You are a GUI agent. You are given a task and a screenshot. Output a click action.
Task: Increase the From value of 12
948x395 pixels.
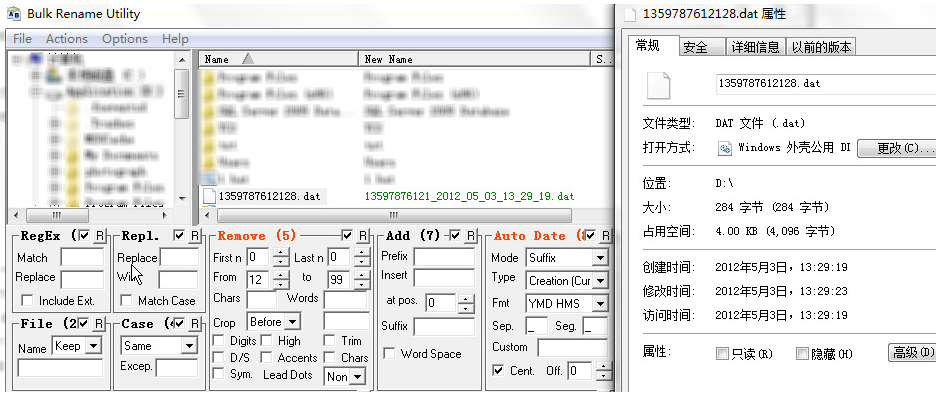pyautogui.click(x=281, y=275)
